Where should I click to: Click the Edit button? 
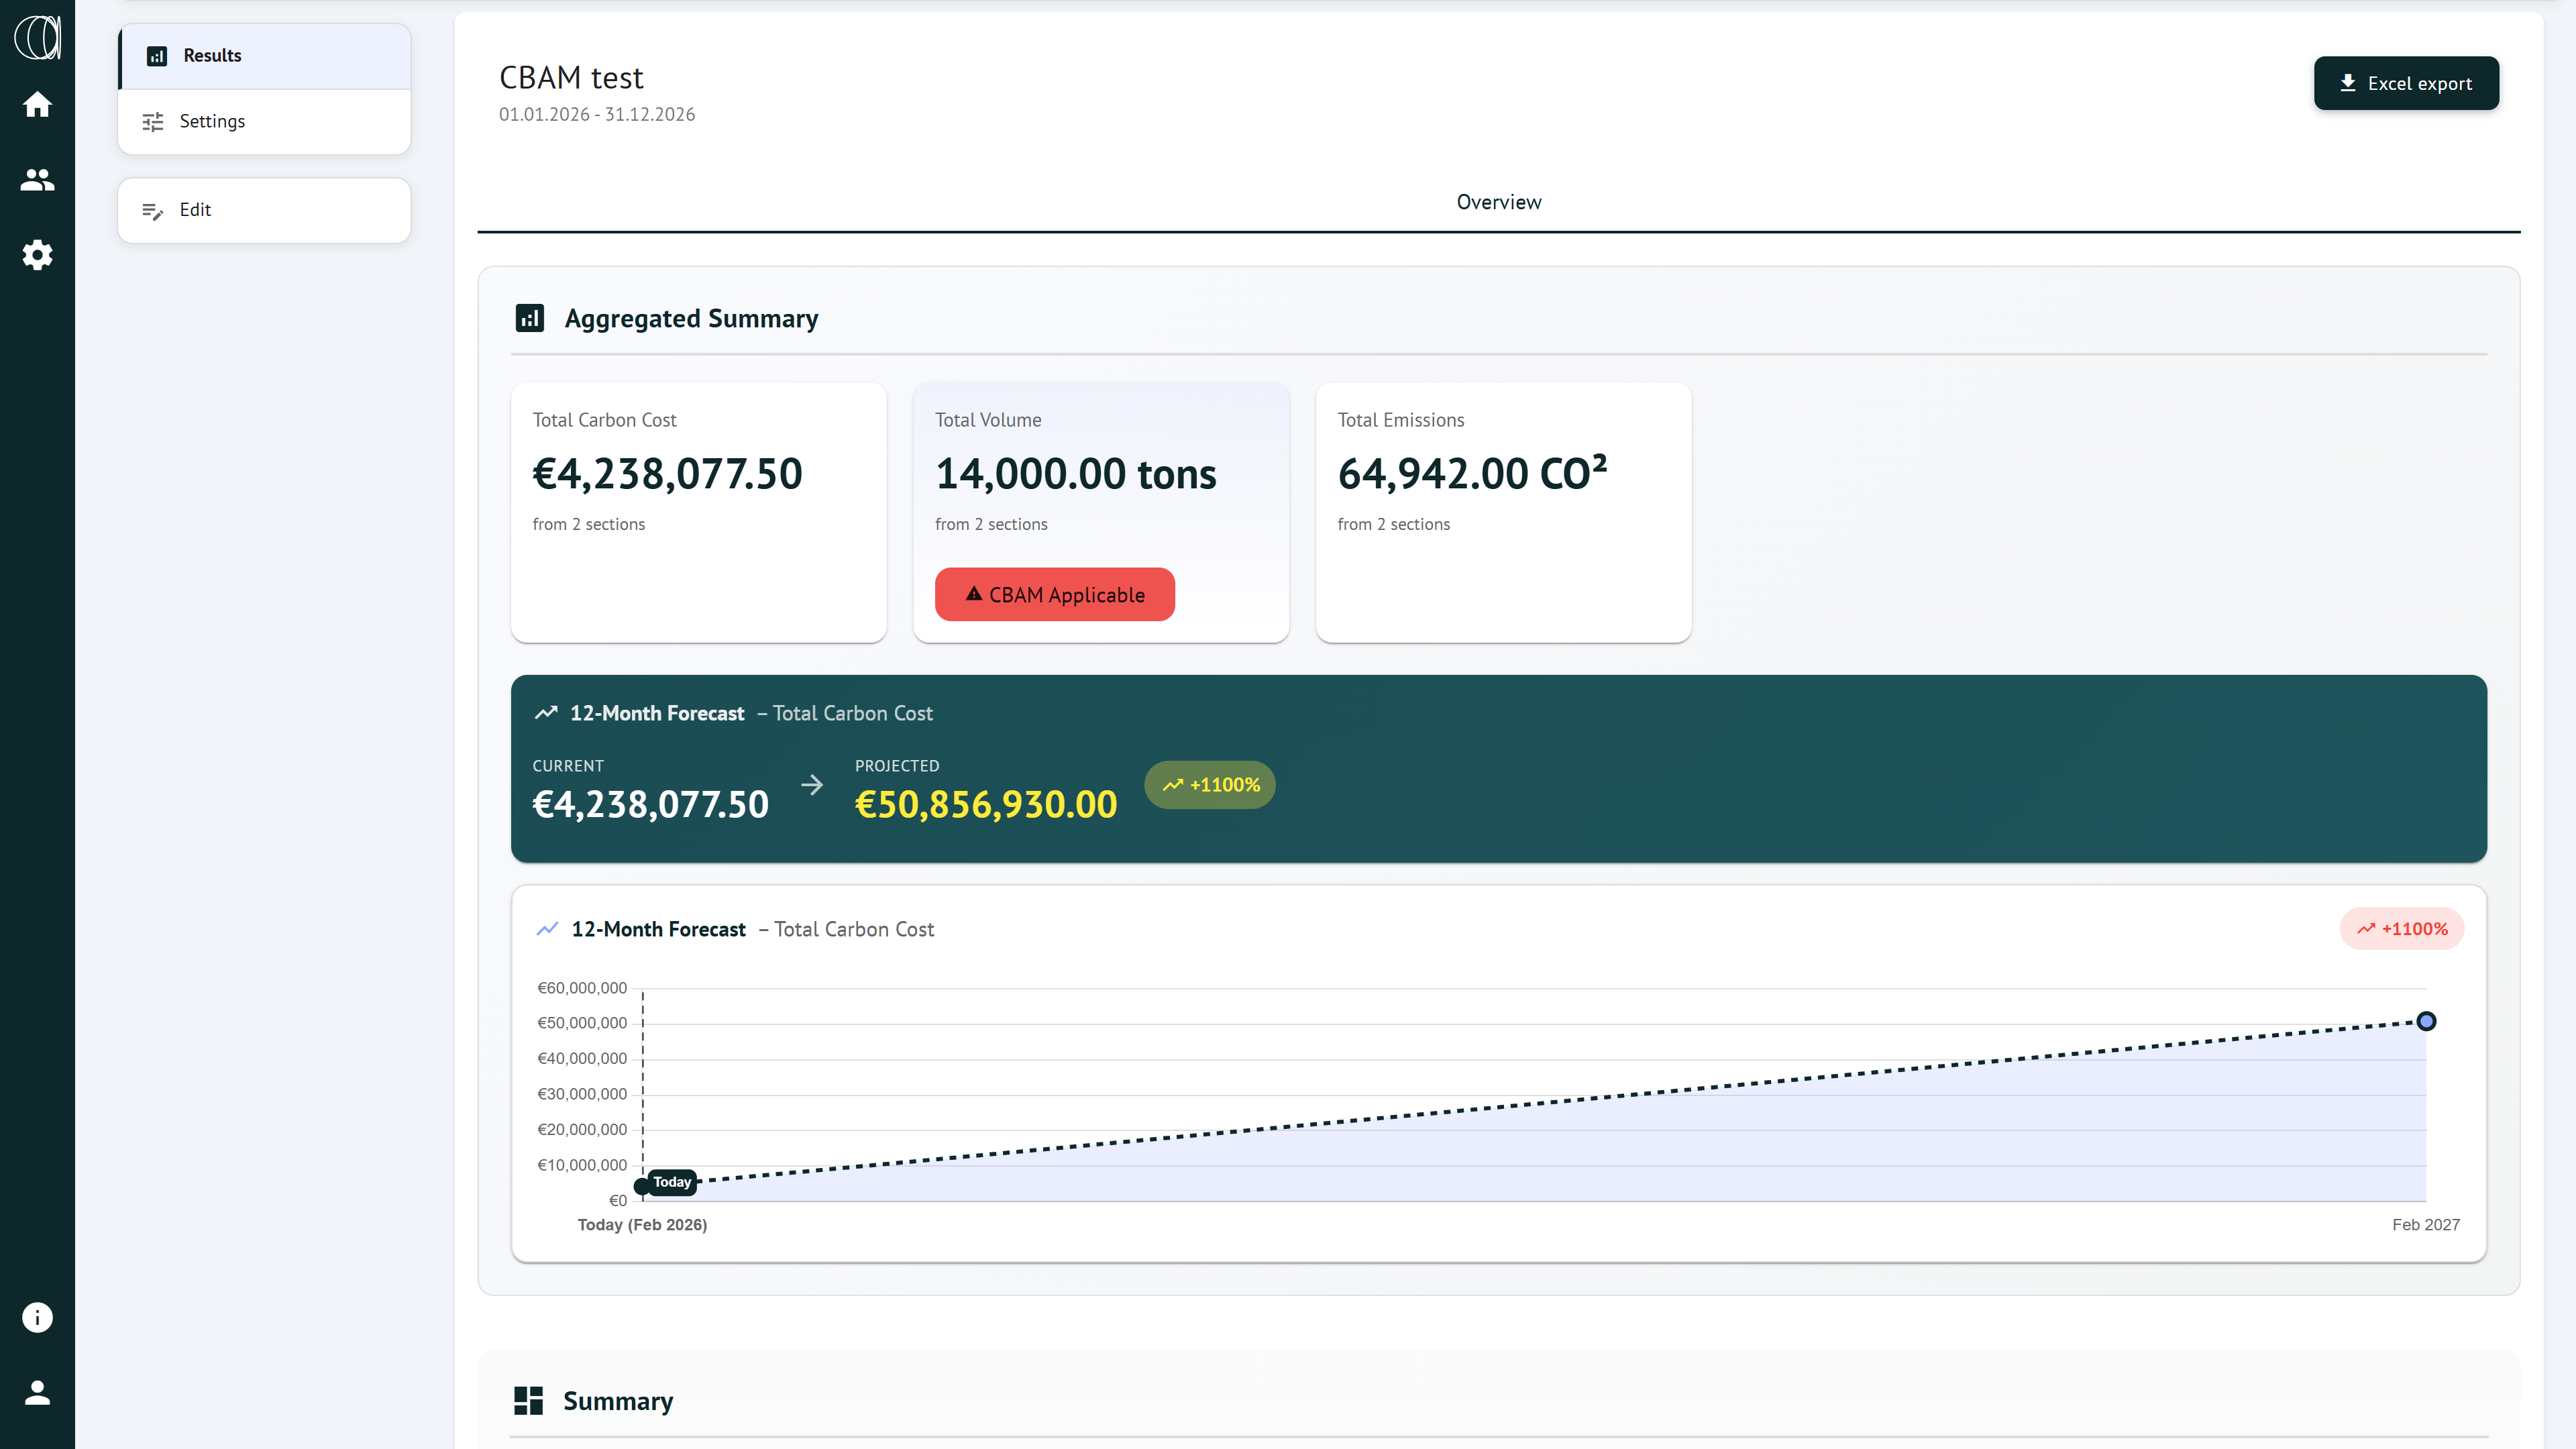(x=264, y=210)
